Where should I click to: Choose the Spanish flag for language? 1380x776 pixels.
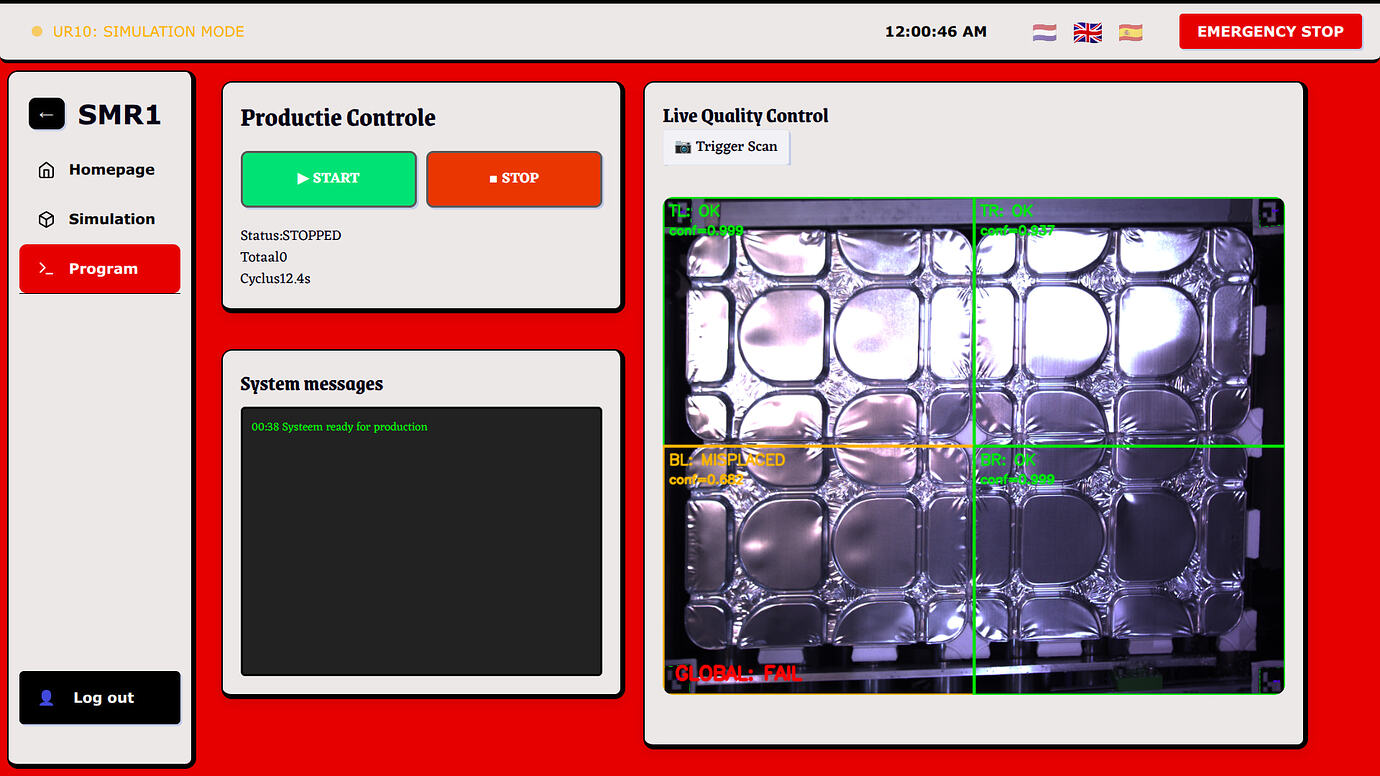[x=1131, y=32]
